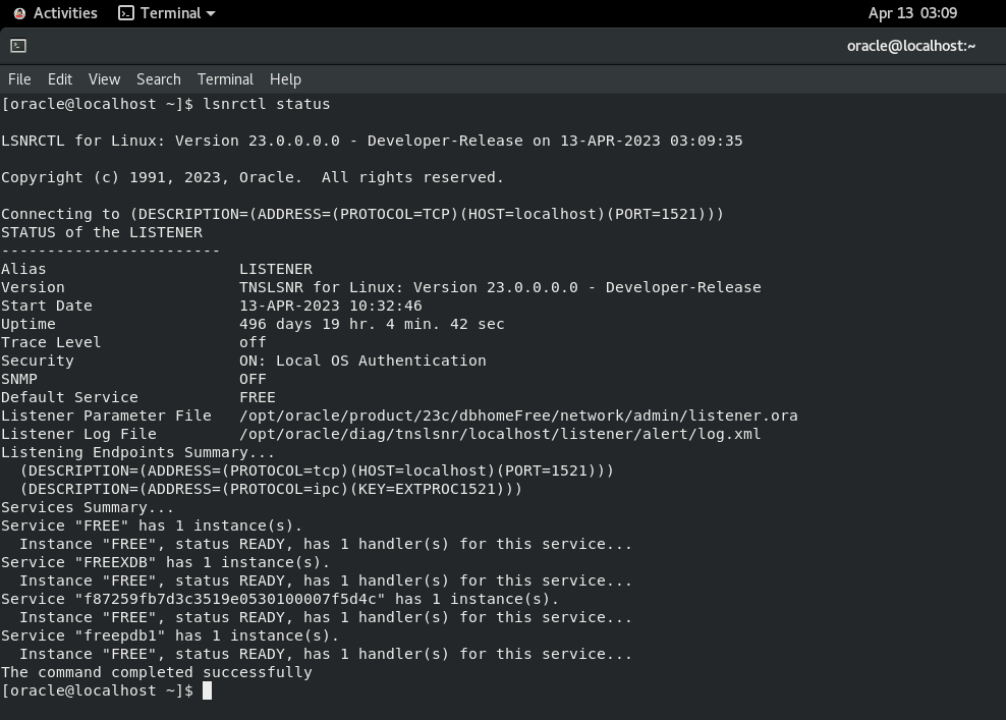The image size is (1006, 720).
Task: Click the 'lsnrctl status' command text
Action: [266, 104]
